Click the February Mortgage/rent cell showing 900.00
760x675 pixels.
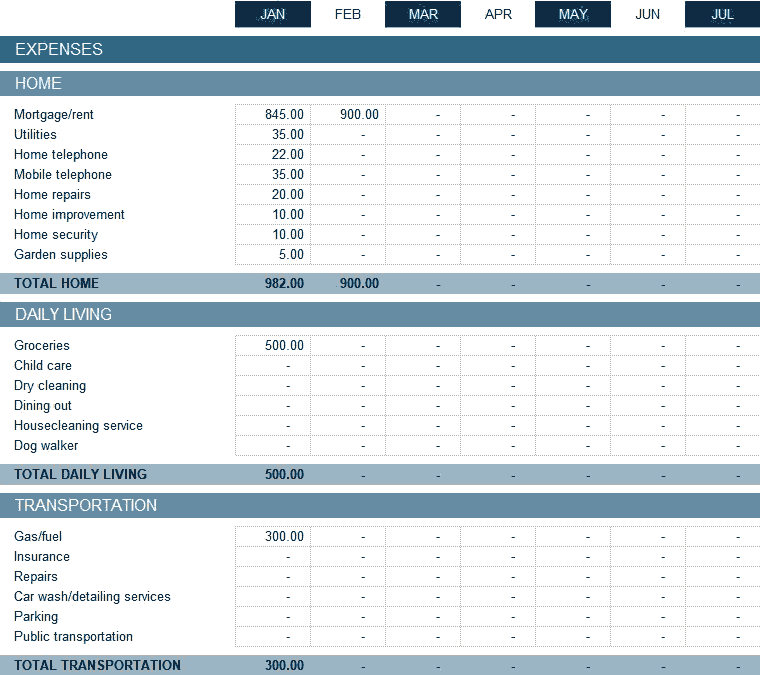348,115
